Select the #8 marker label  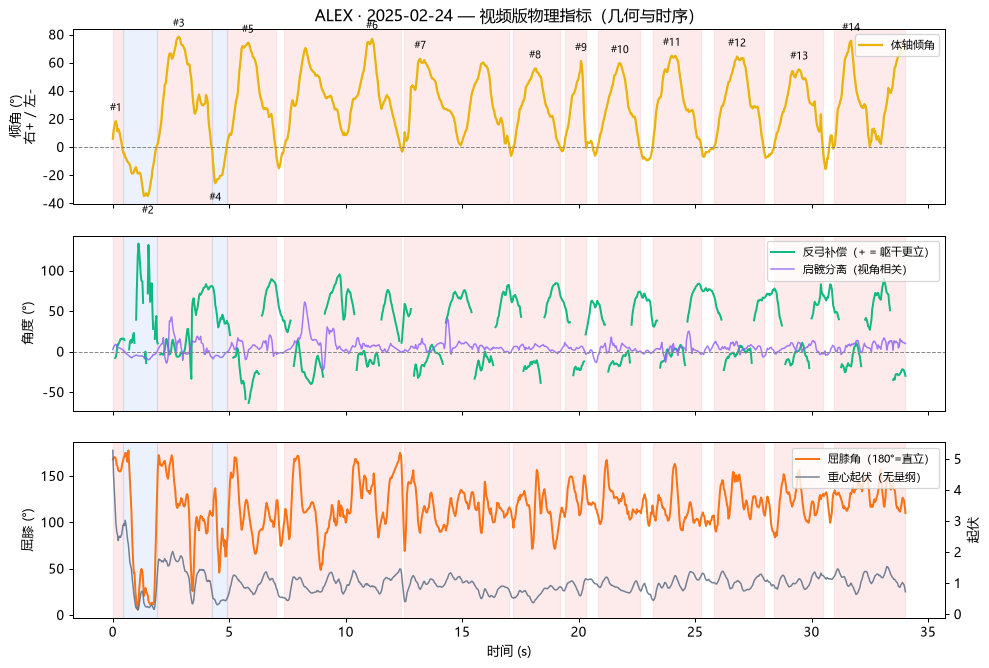(x=535, y=54)
